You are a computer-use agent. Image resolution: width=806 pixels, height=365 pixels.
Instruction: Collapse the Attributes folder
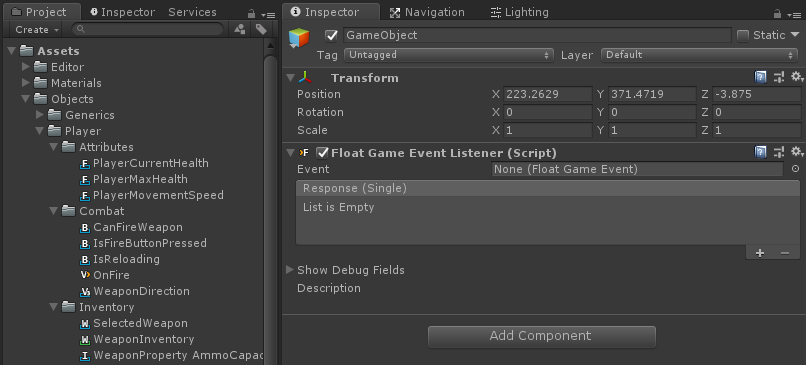click(54, 147)
